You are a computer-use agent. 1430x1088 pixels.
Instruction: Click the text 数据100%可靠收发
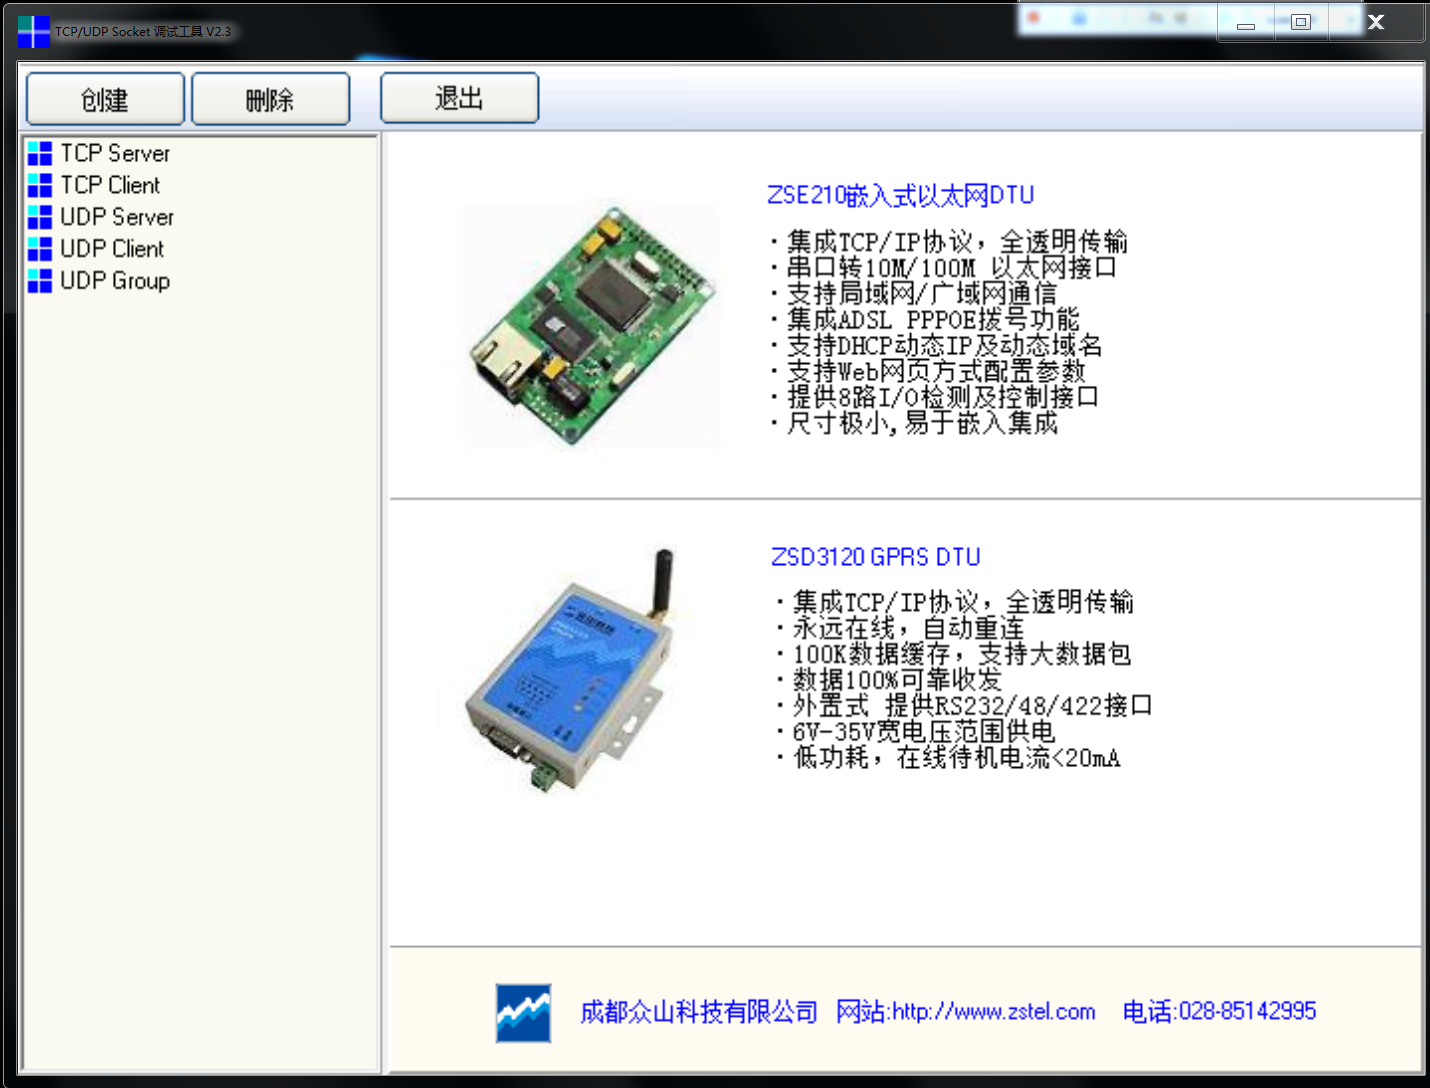tap(897, 680)
